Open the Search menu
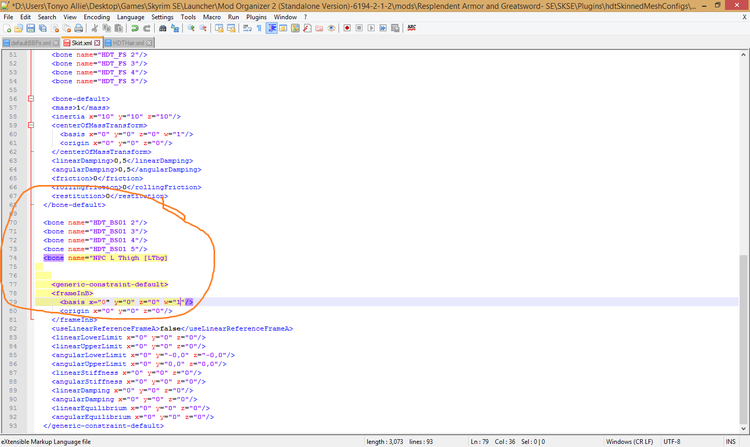Image resolution: width=750 pixels, height=447 pixels. click(x=47, y=17)
